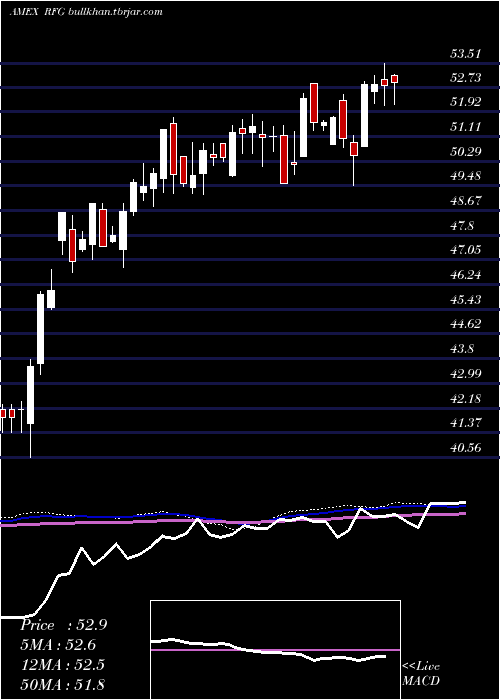Click the MACD inset chart panel

point(275,650)
